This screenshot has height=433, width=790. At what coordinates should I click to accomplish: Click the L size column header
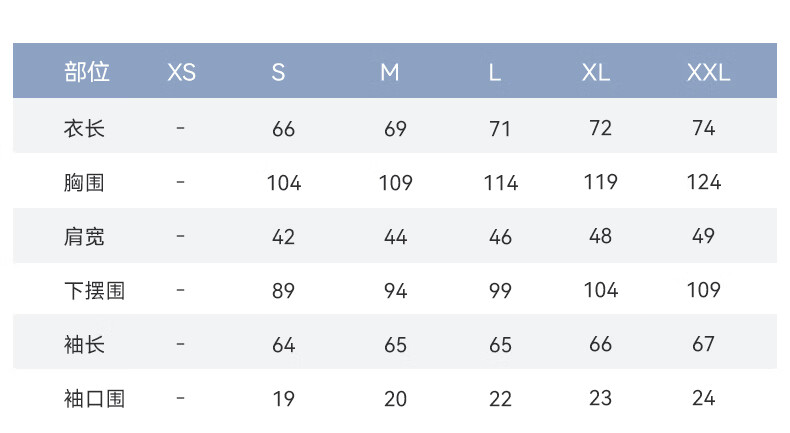pyautogui.click(x=495, y=73)
